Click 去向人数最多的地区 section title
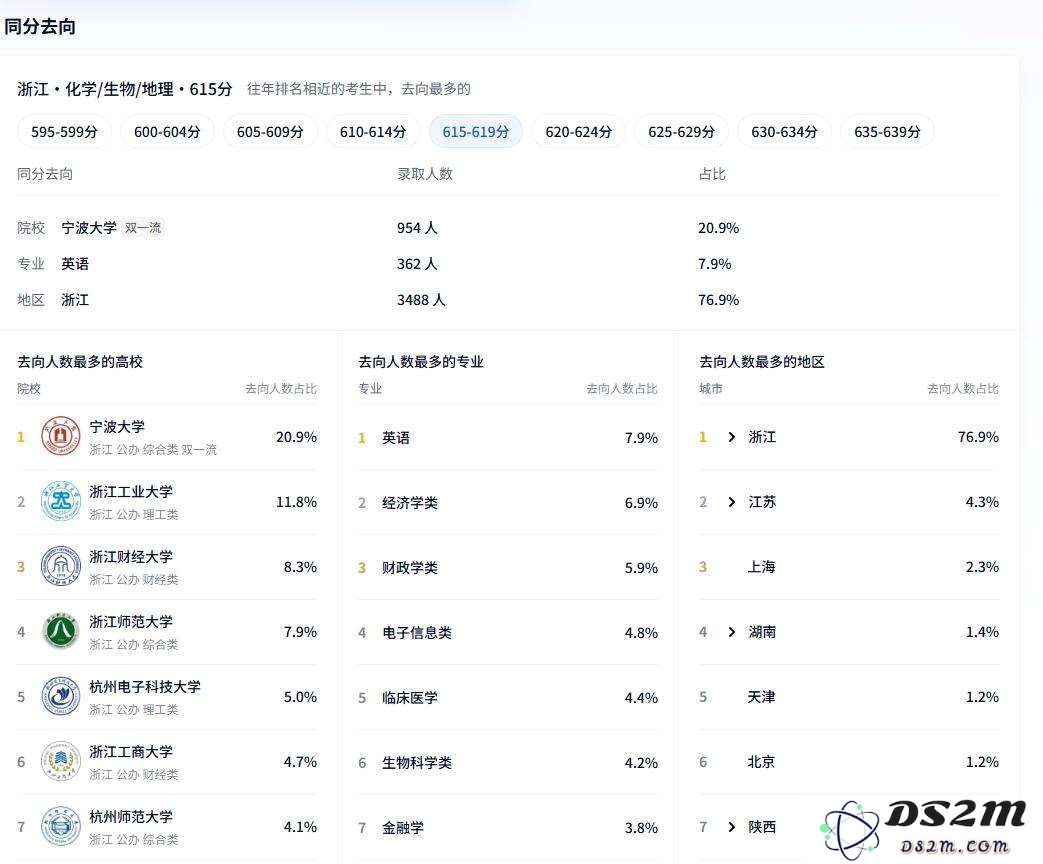Viewport: 1043px width, 864px height. [762, 362]
